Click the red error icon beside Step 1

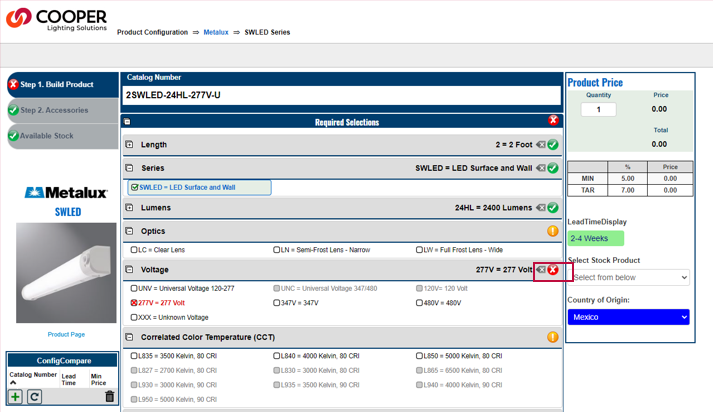click(x=14, y=84)
